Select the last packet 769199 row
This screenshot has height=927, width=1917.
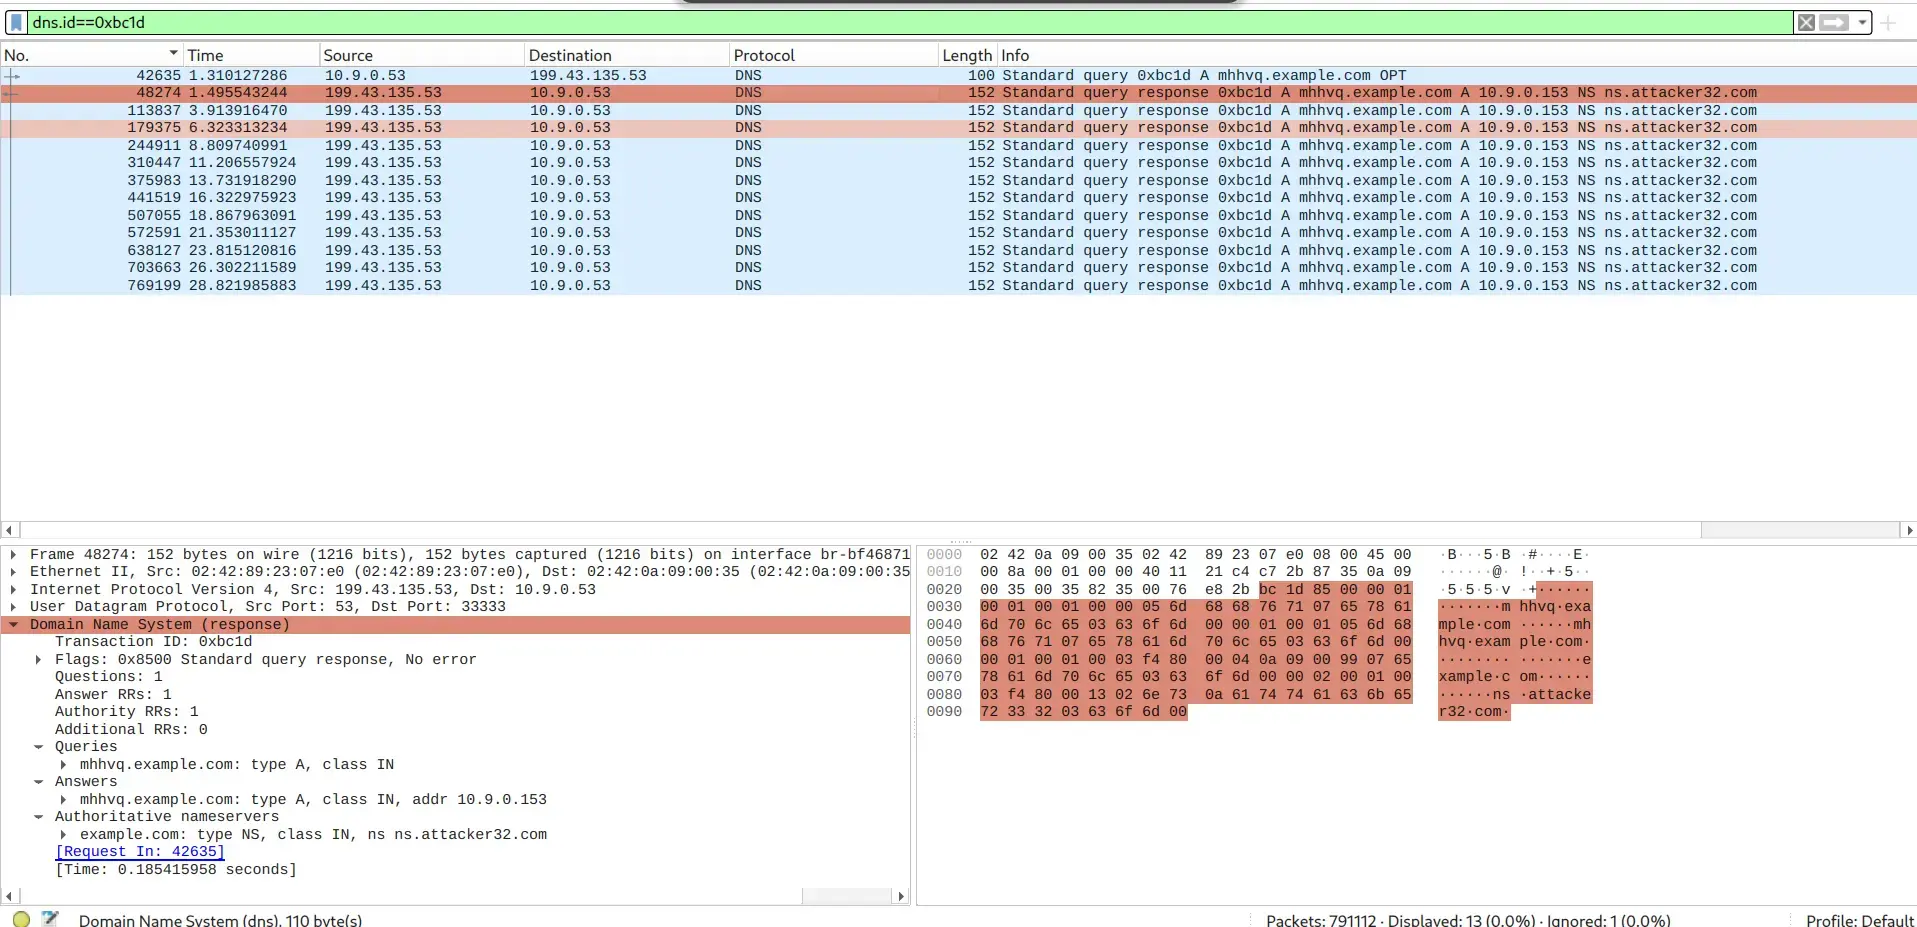point(958,285)
